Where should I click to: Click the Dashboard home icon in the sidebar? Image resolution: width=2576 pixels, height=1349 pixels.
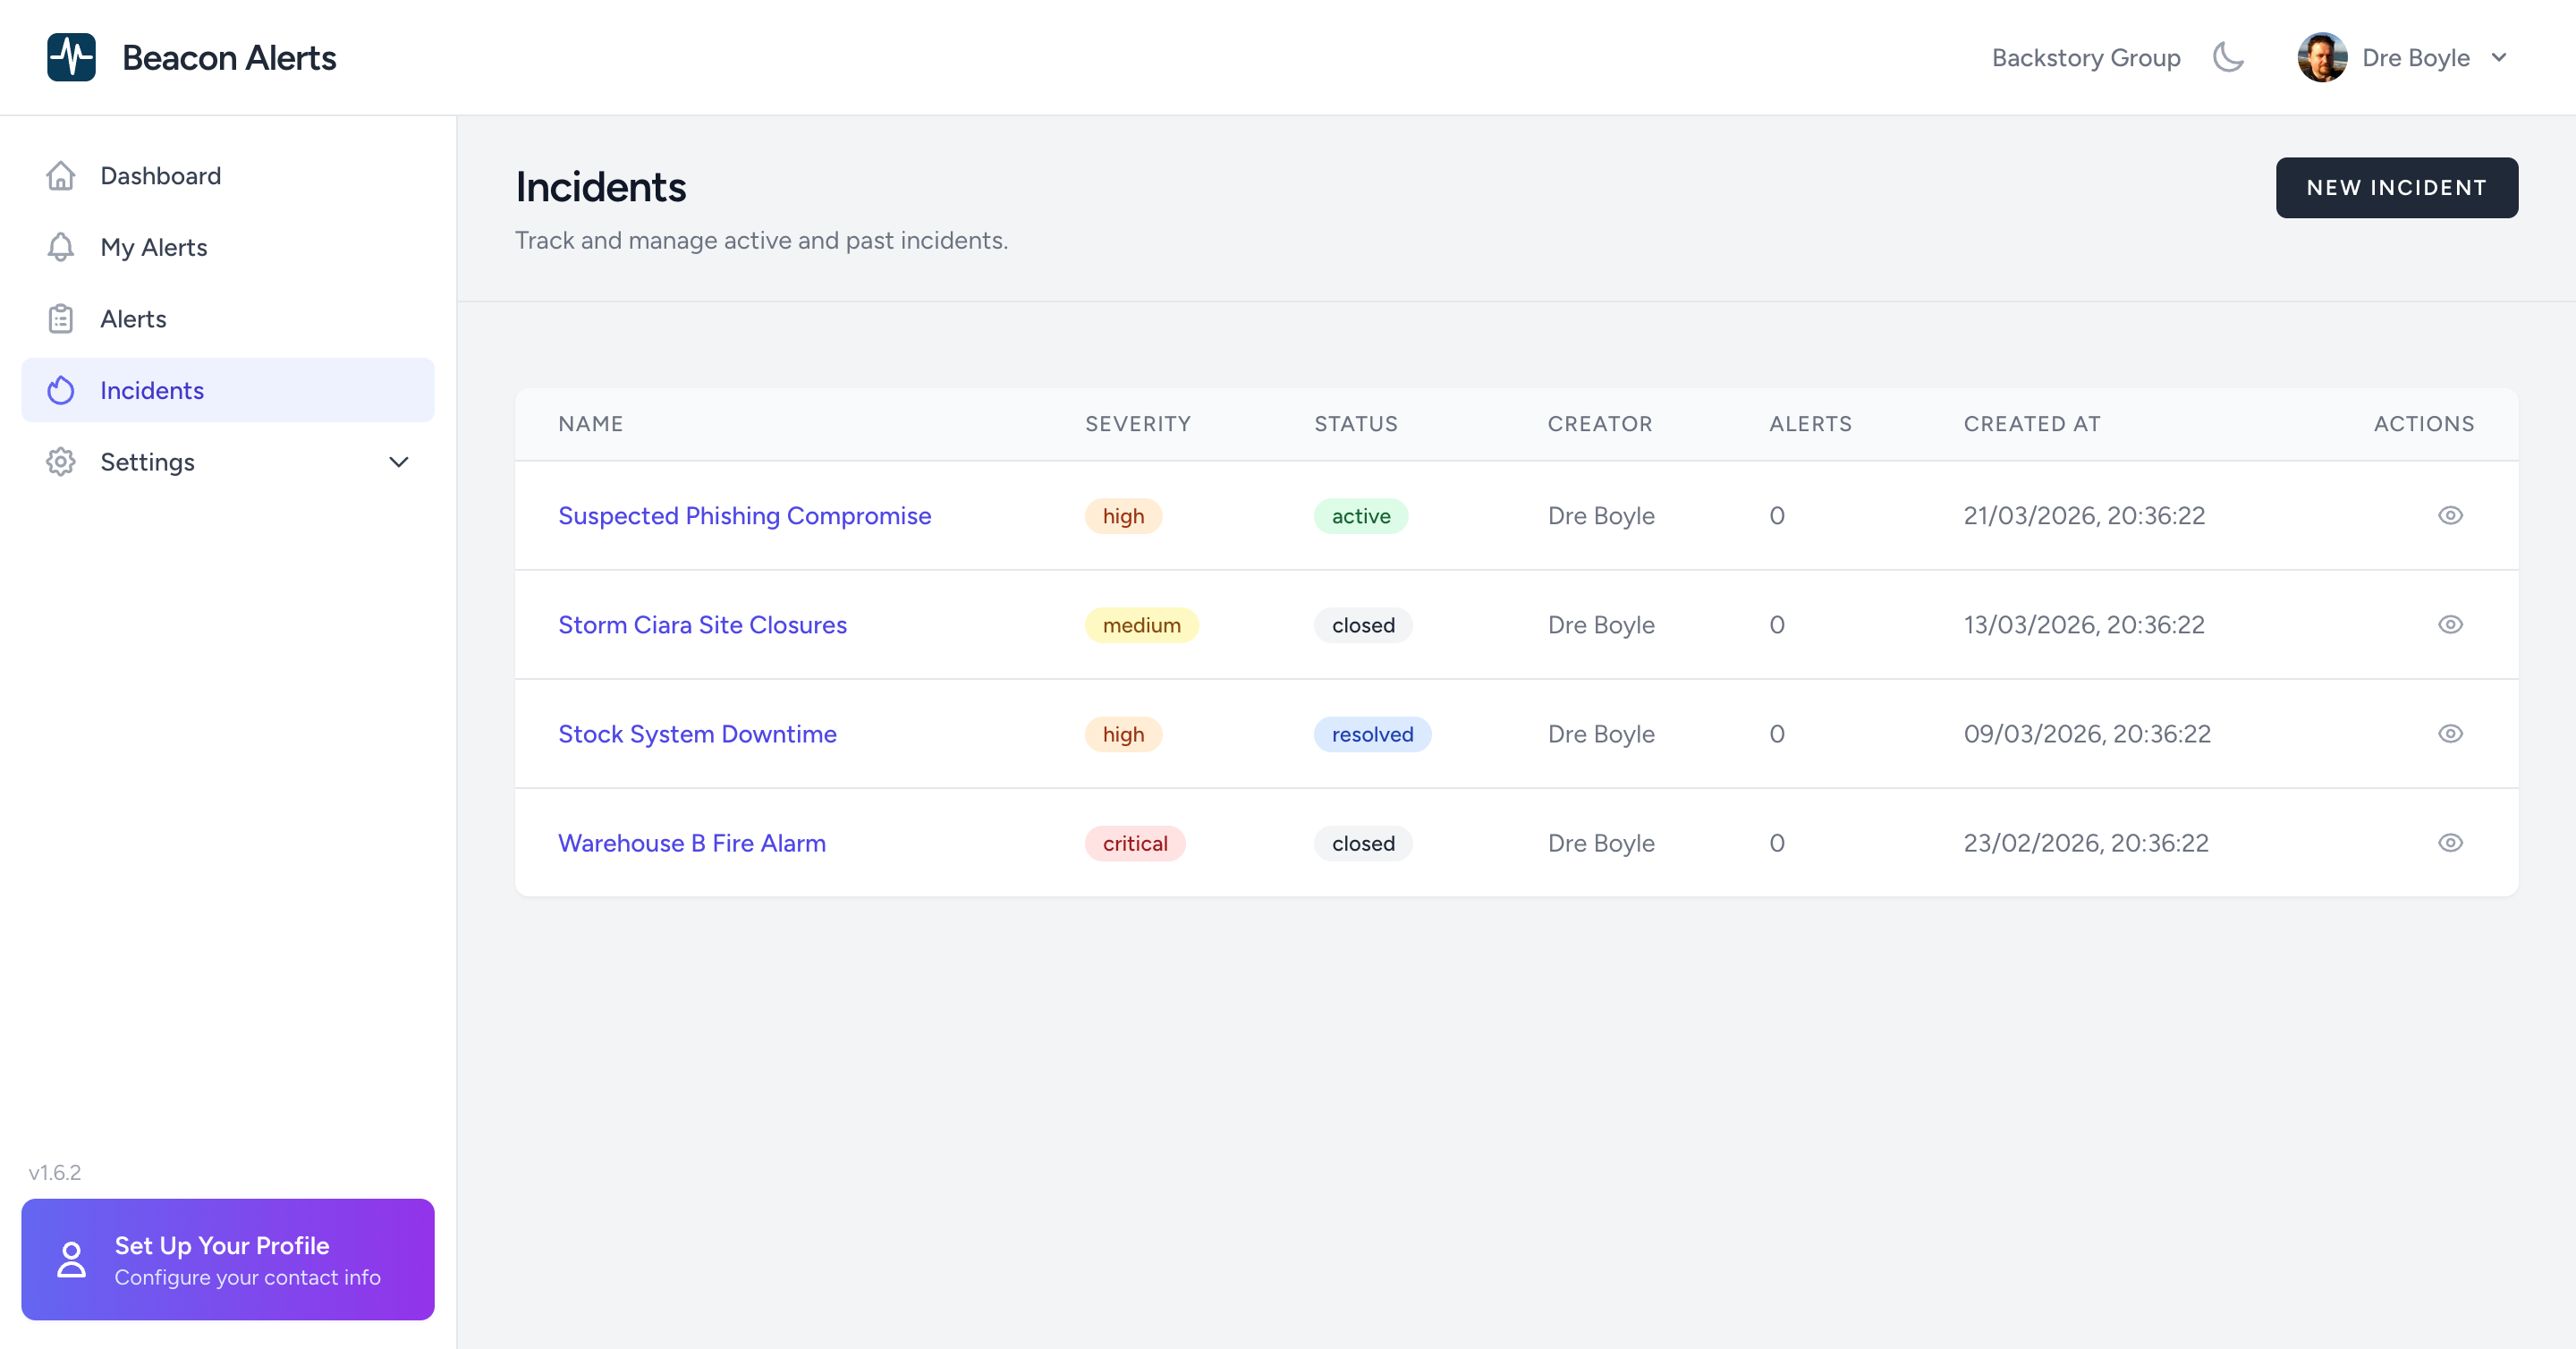click(x=61, y=176)
